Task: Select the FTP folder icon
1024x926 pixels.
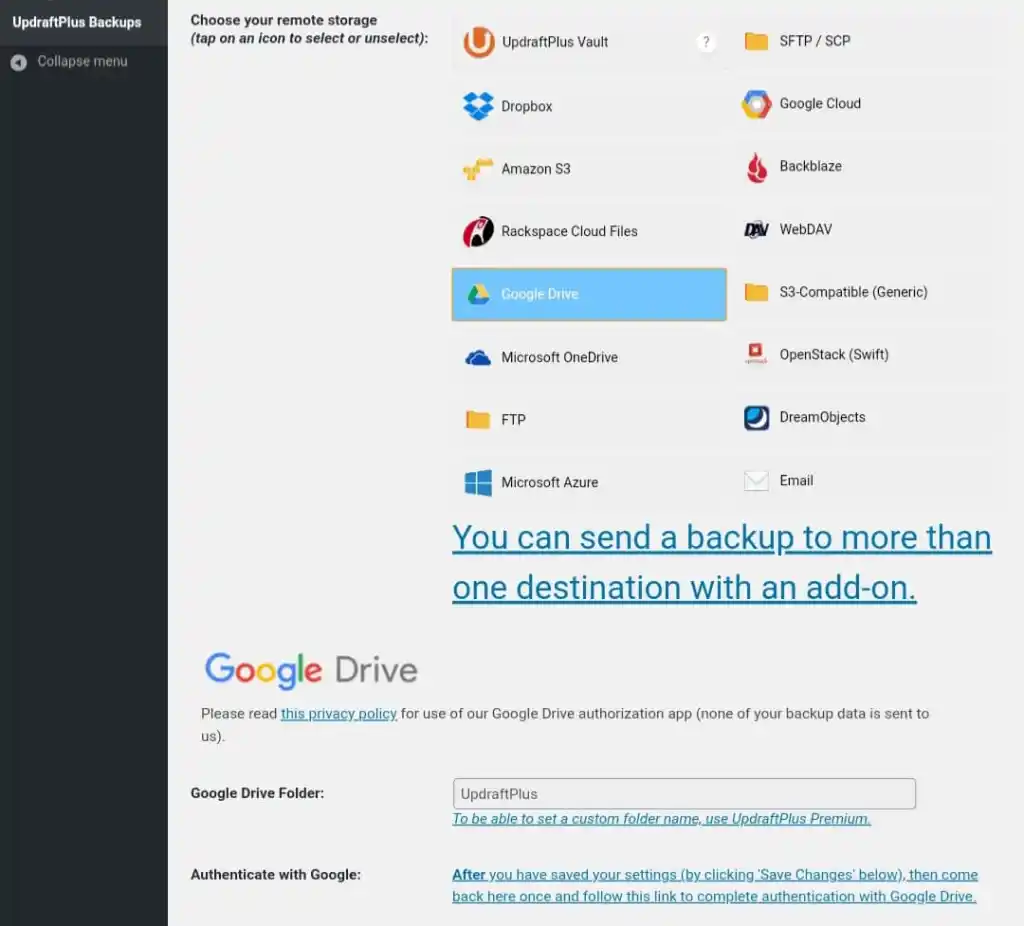Action: [477, 419]
